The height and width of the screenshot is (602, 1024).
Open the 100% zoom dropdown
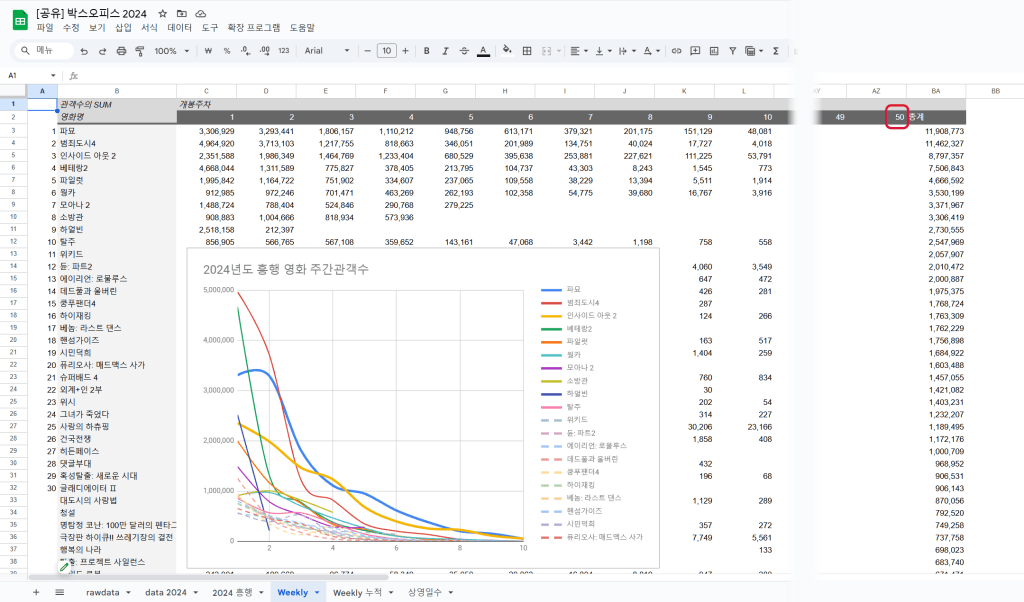171,50
